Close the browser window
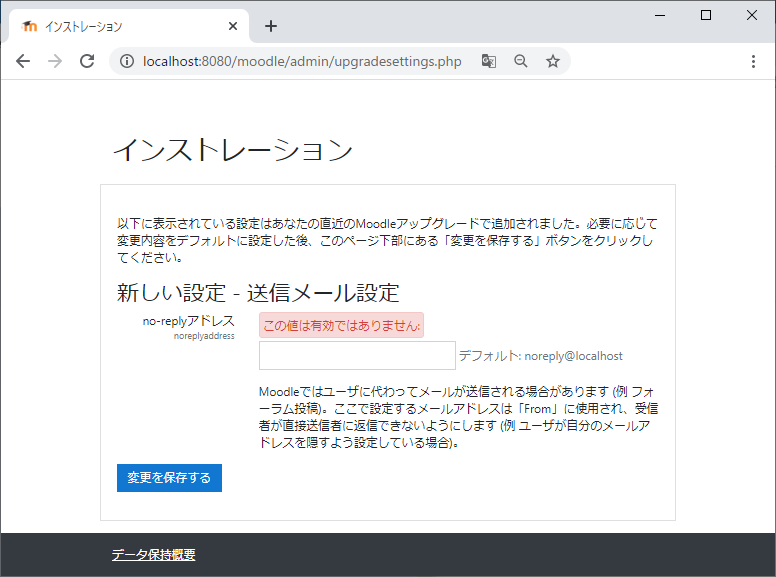 (x=752, y=15)
